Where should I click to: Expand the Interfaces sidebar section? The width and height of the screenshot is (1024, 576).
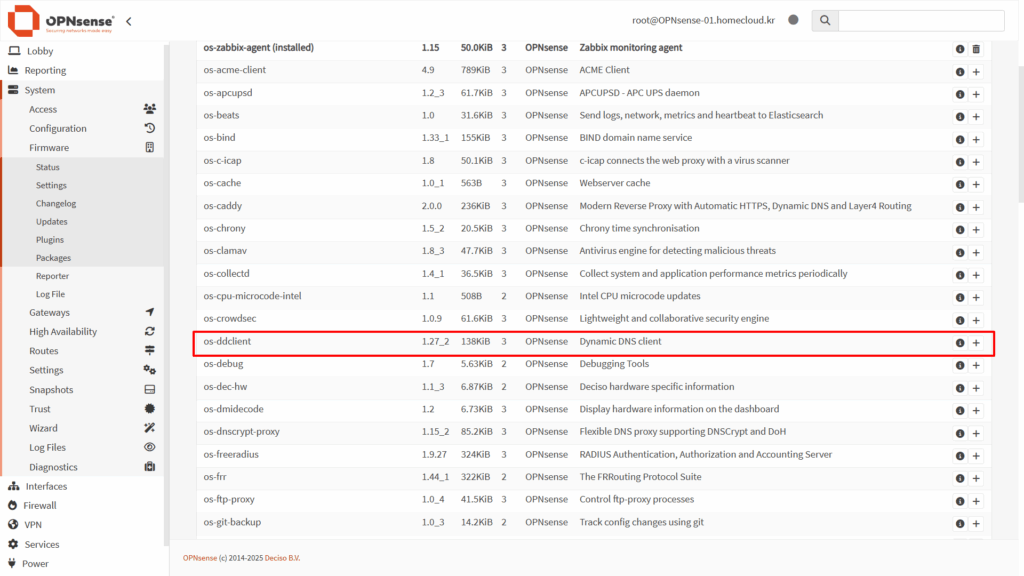click(x=46, y=486)
